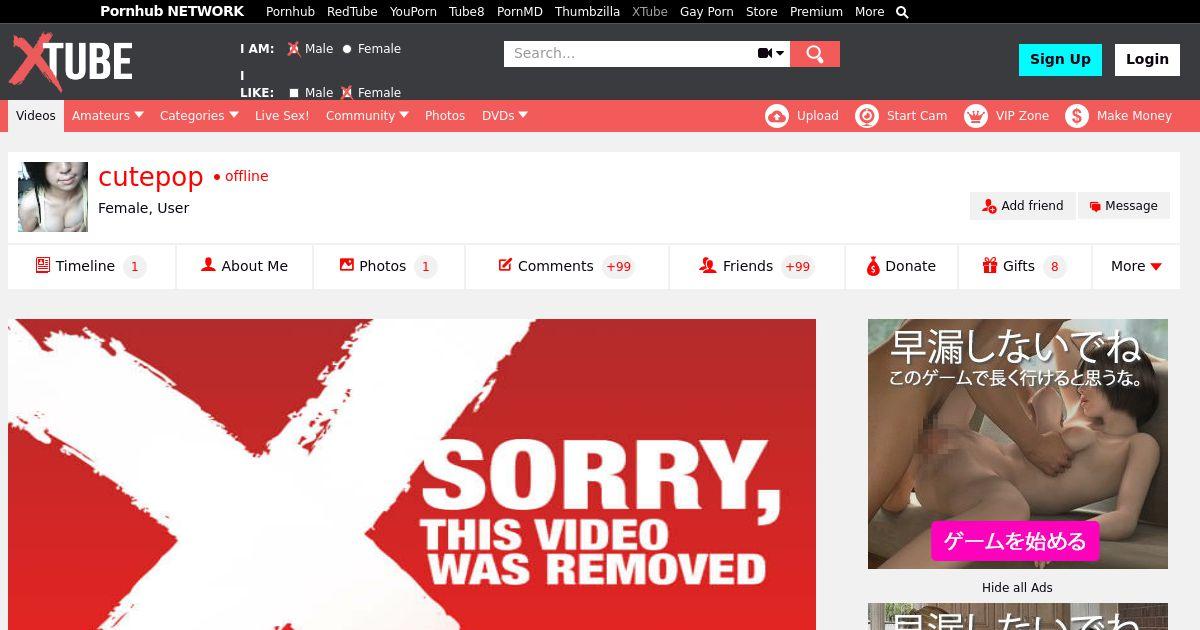The height and width of the screenshot is (630, 1200).
Task: Click the cutepop username heading
Action: pos(151,177)
